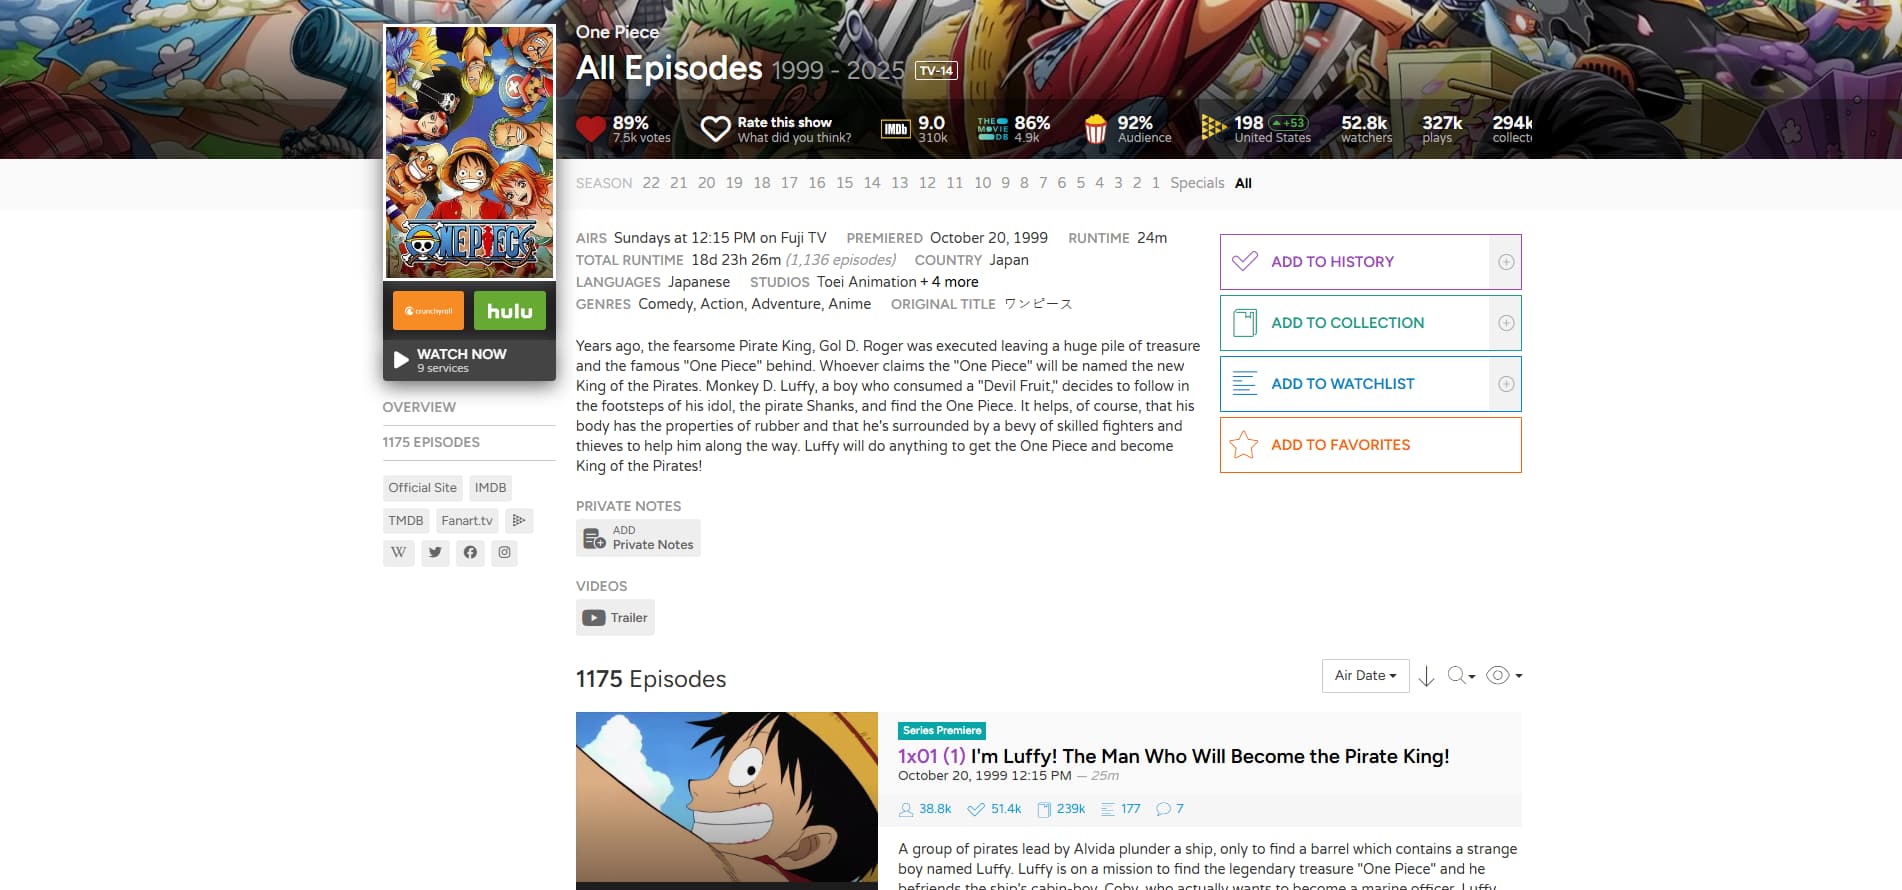
Task: Open The Movie DB rating logo
Action: [993, 129]
